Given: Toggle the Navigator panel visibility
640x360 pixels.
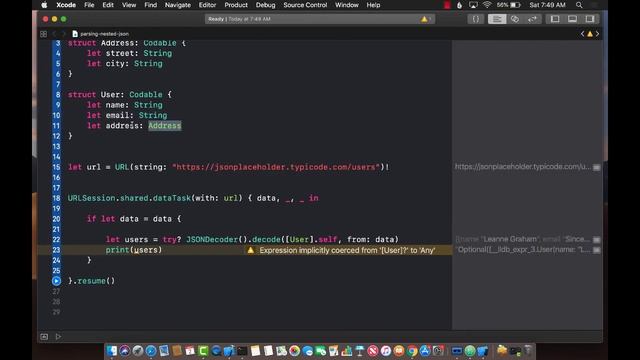Looking at the screenshot, I should tap(555, 19).
